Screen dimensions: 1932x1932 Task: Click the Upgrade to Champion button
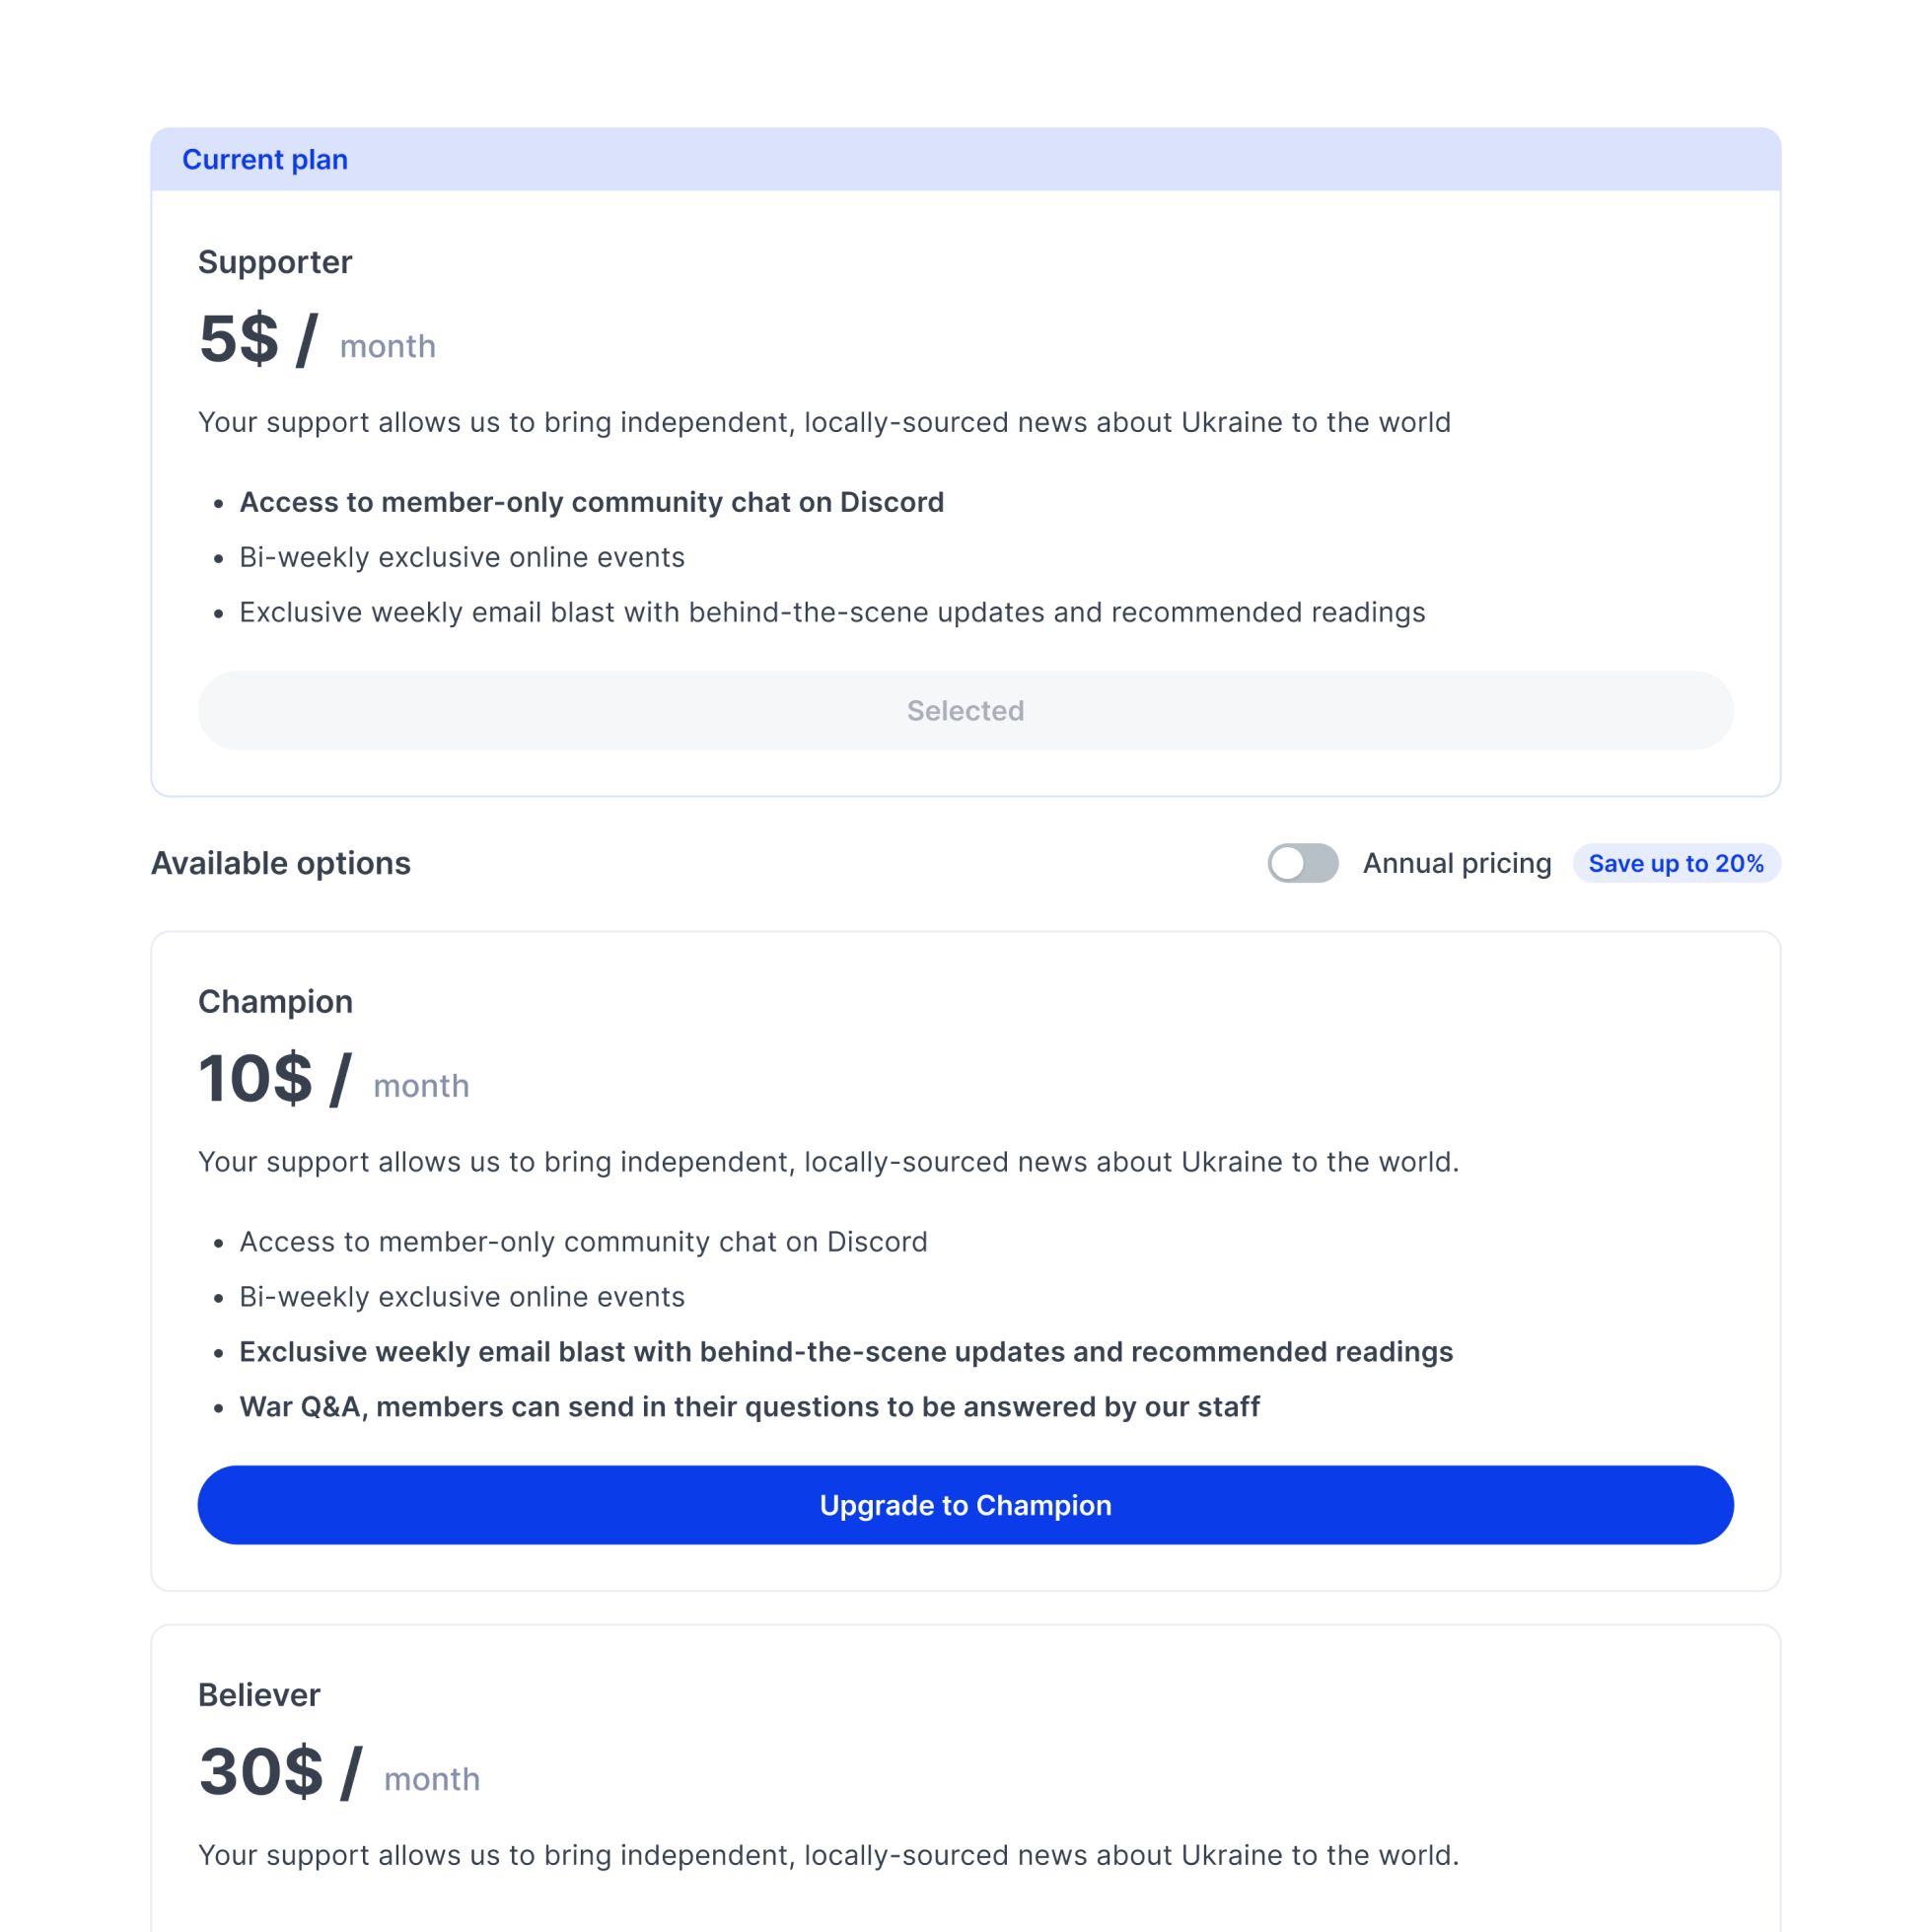(x=965, y=1504)
